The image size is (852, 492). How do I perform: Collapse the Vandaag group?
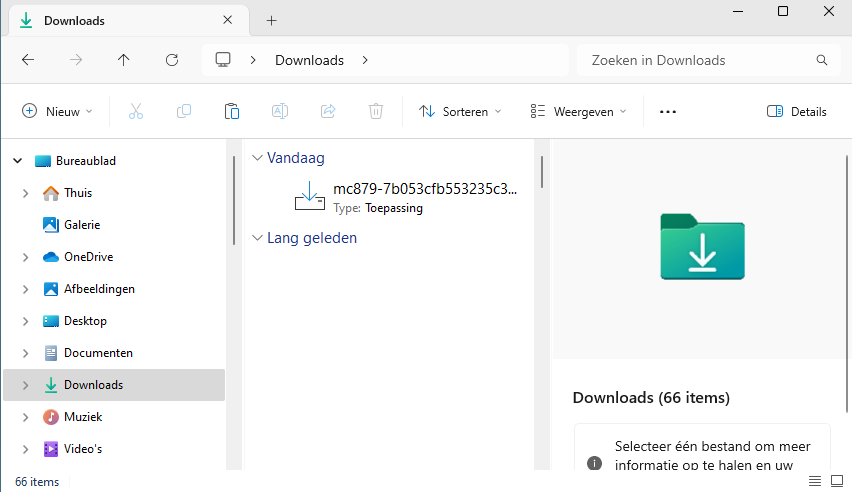click(257, 158)
